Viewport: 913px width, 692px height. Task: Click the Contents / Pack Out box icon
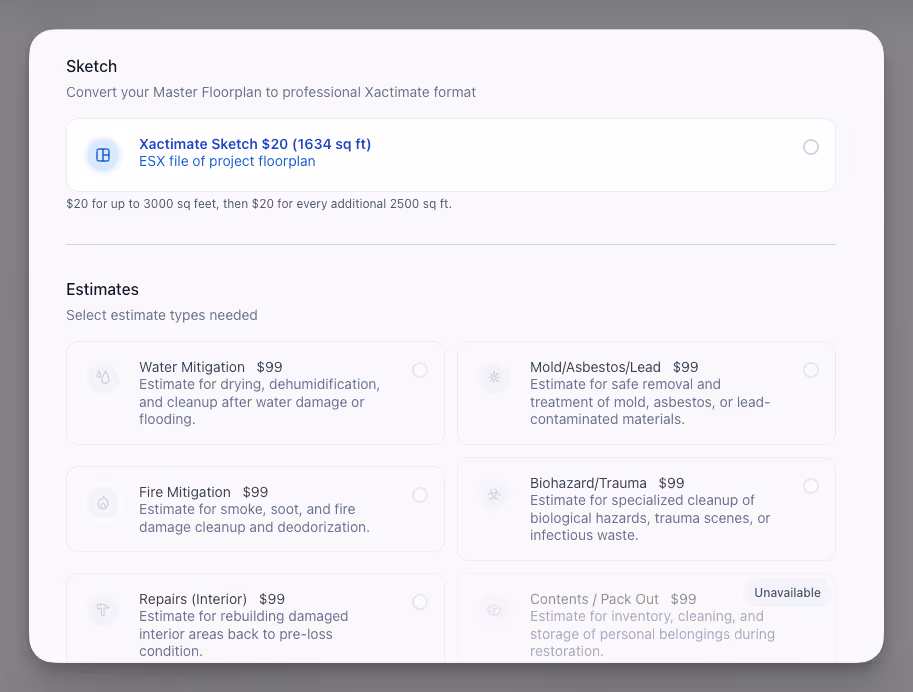click(494, 610)
